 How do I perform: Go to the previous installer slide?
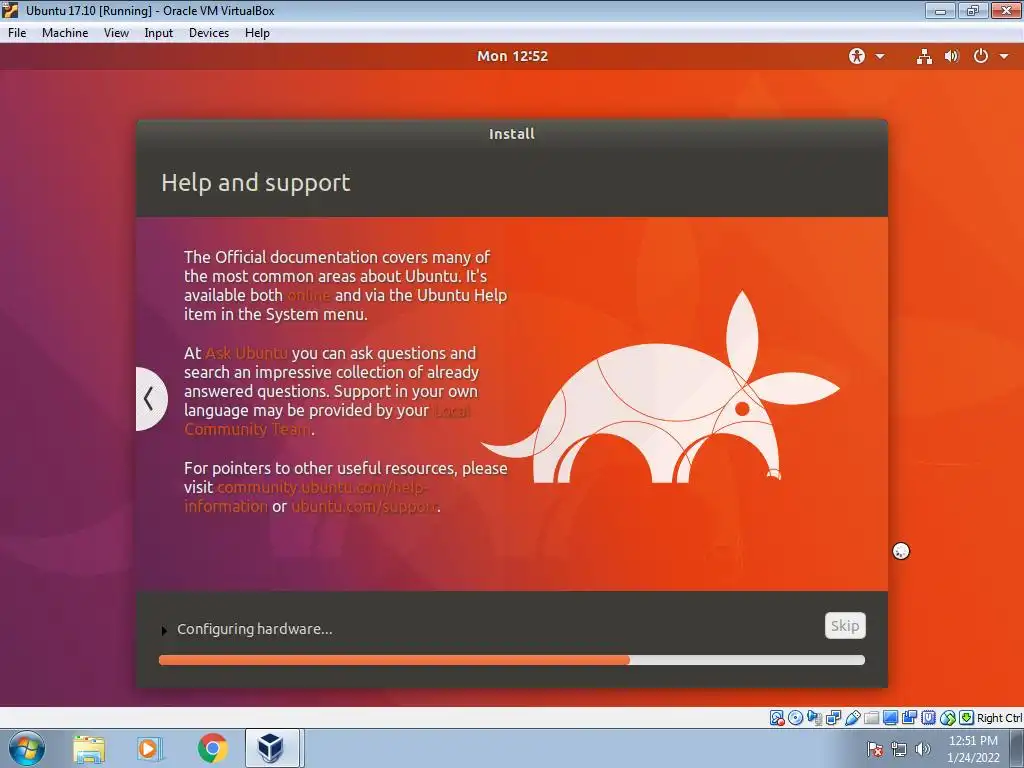tap(150, 398)
